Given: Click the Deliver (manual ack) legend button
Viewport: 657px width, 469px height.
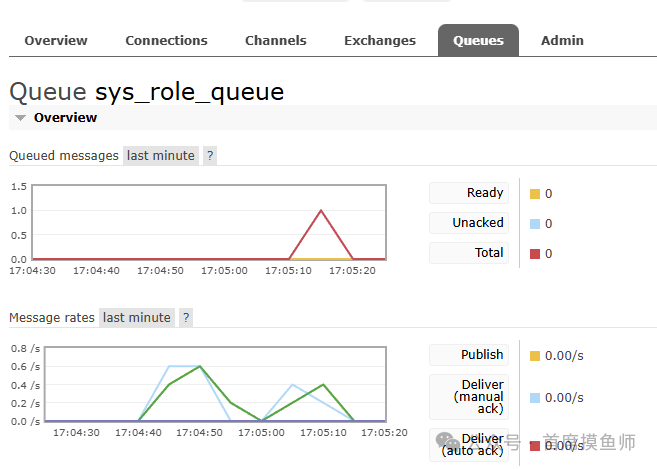Looking at the screenshot, I should click(469, 397).
